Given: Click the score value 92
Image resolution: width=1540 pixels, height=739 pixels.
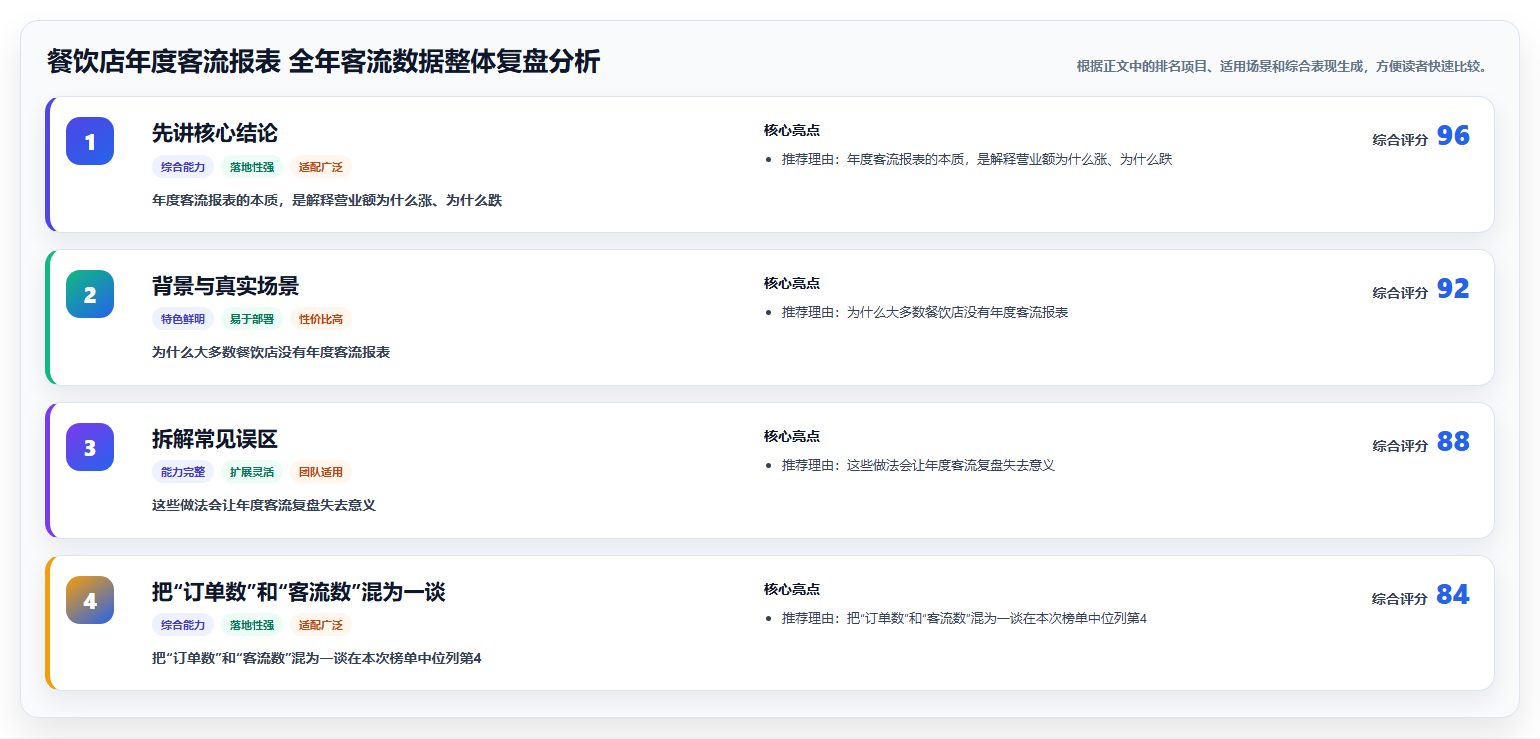Looking at the screenshot, I should 1453,289.
